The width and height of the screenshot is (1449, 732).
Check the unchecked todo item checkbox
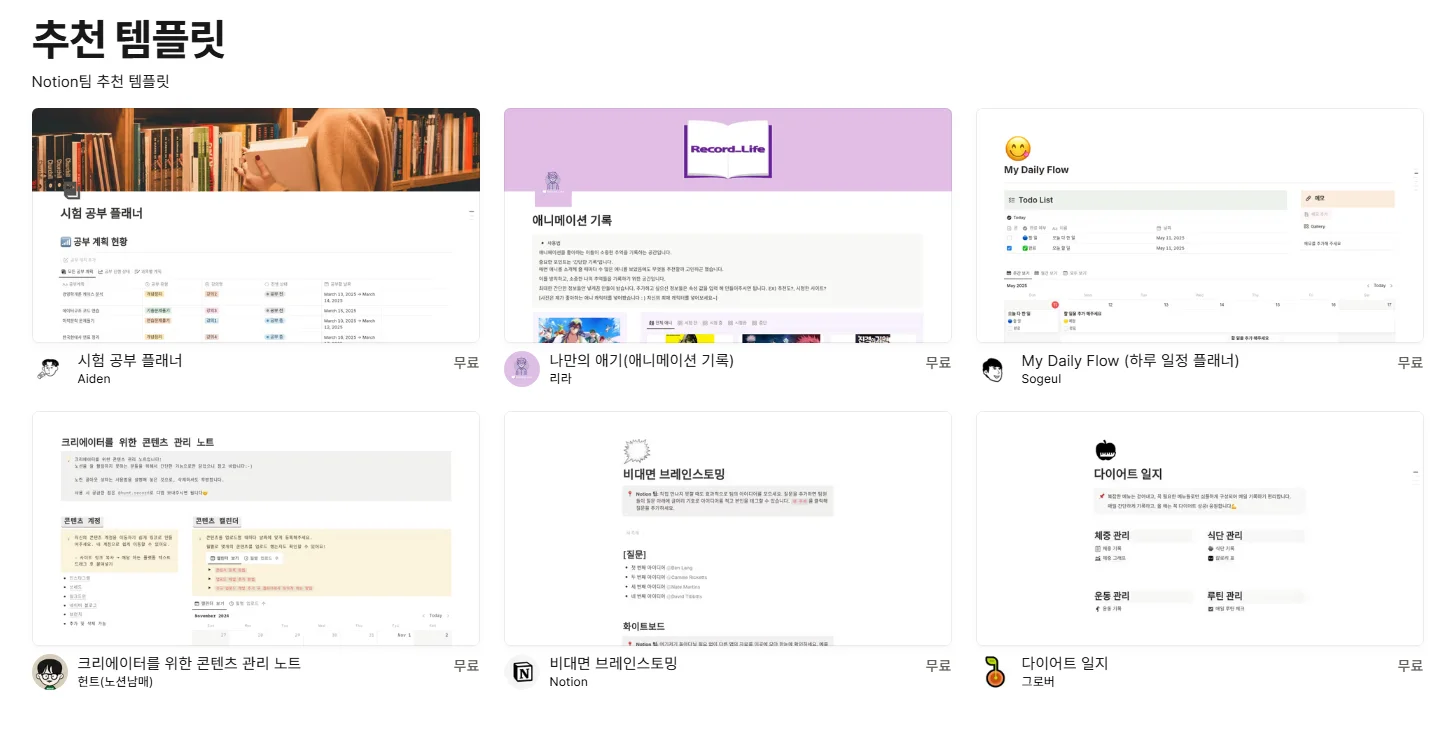(1009, 238)
